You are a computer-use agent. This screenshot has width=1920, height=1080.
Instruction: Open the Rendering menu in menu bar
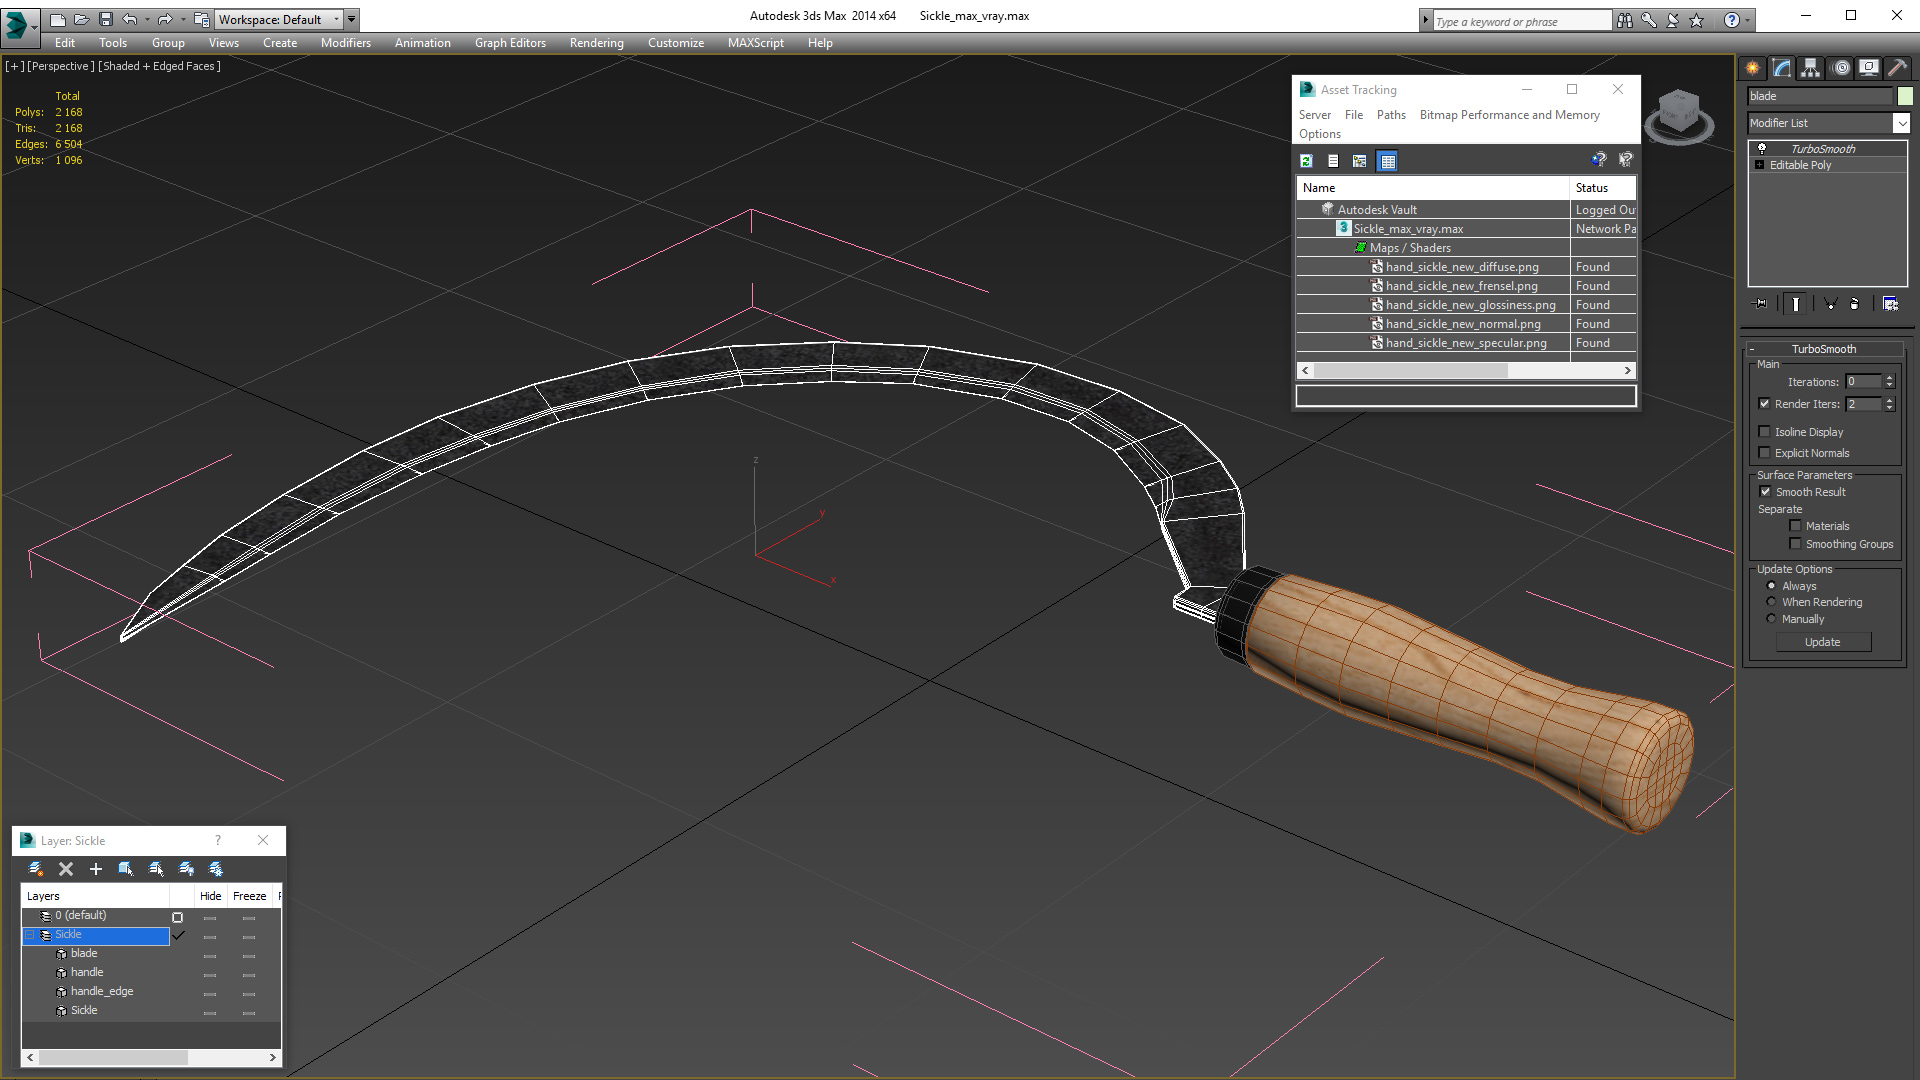click(x=599, y=42)
